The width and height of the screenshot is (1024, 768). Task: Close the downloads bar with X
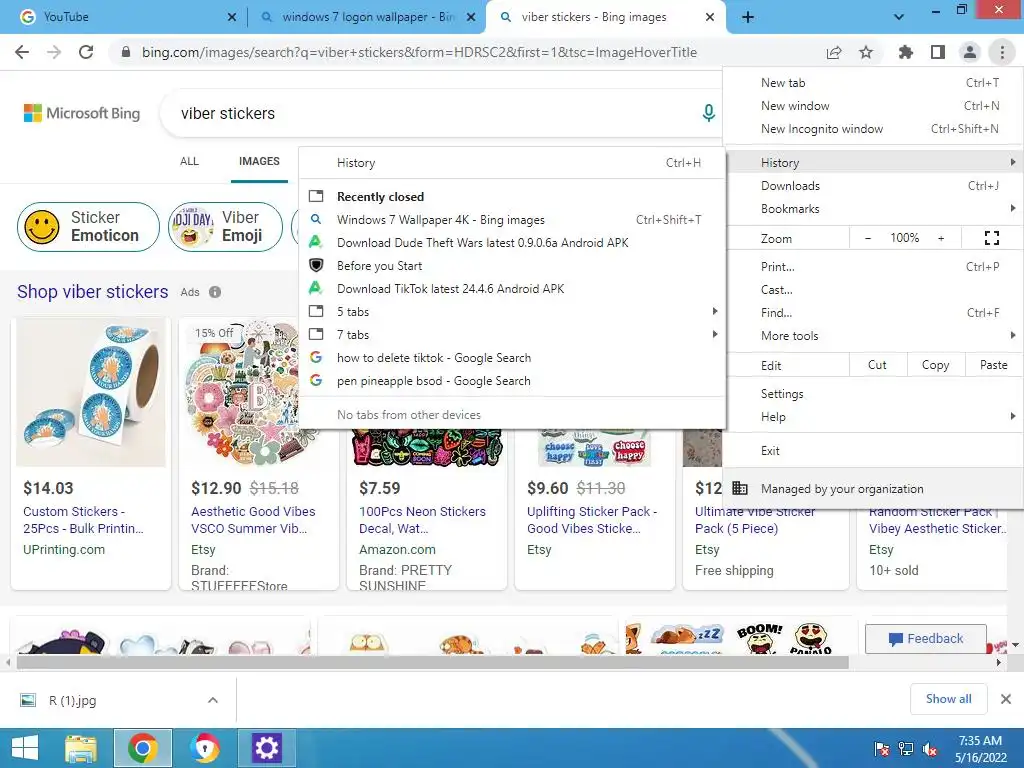tap(1006, 699)
